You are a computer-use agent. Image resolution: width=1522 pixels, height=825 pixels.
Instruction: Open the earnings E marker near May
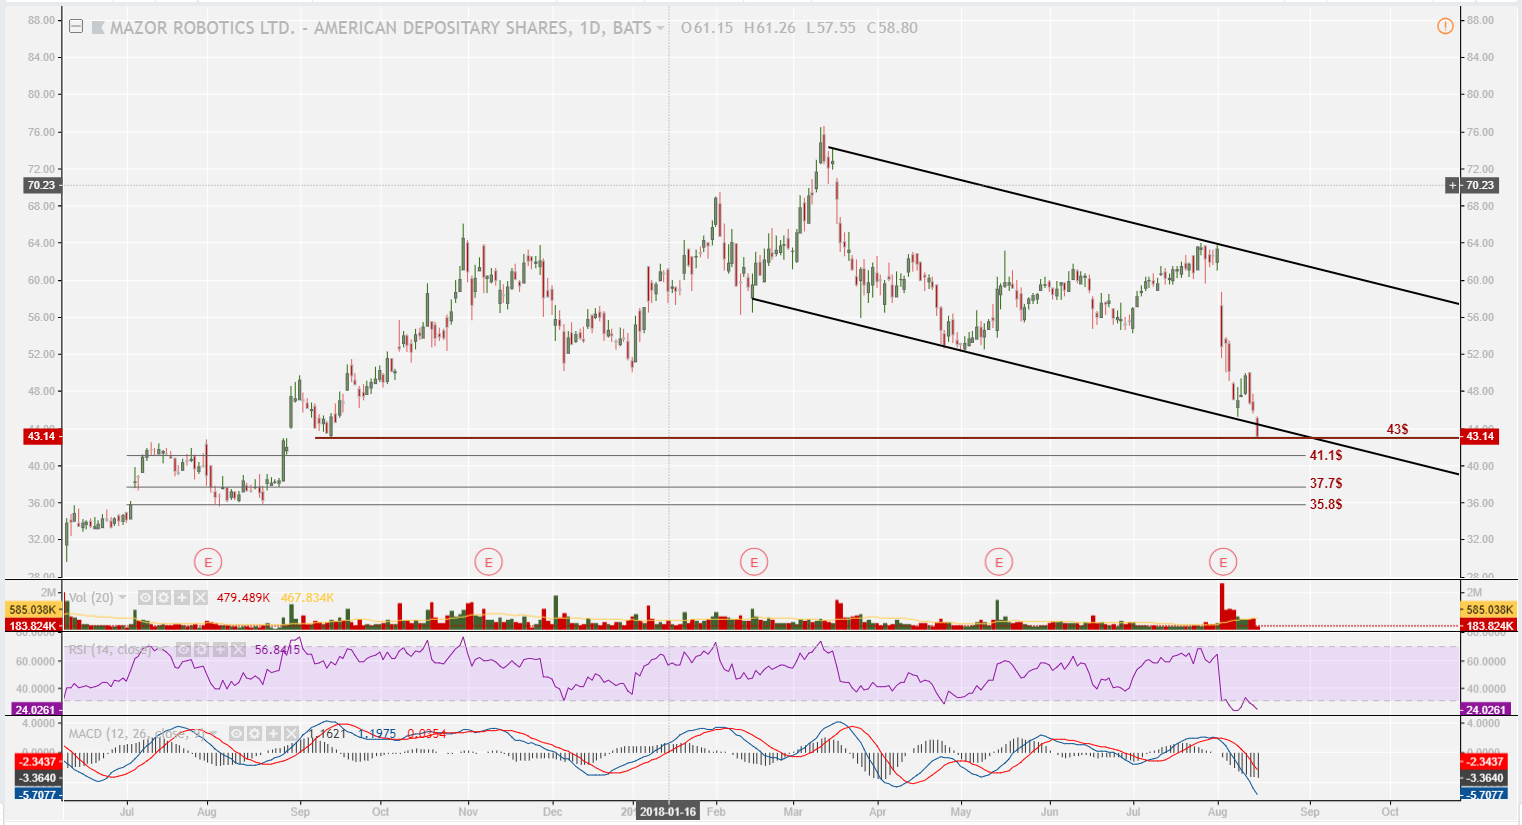[x=998, y=562]
